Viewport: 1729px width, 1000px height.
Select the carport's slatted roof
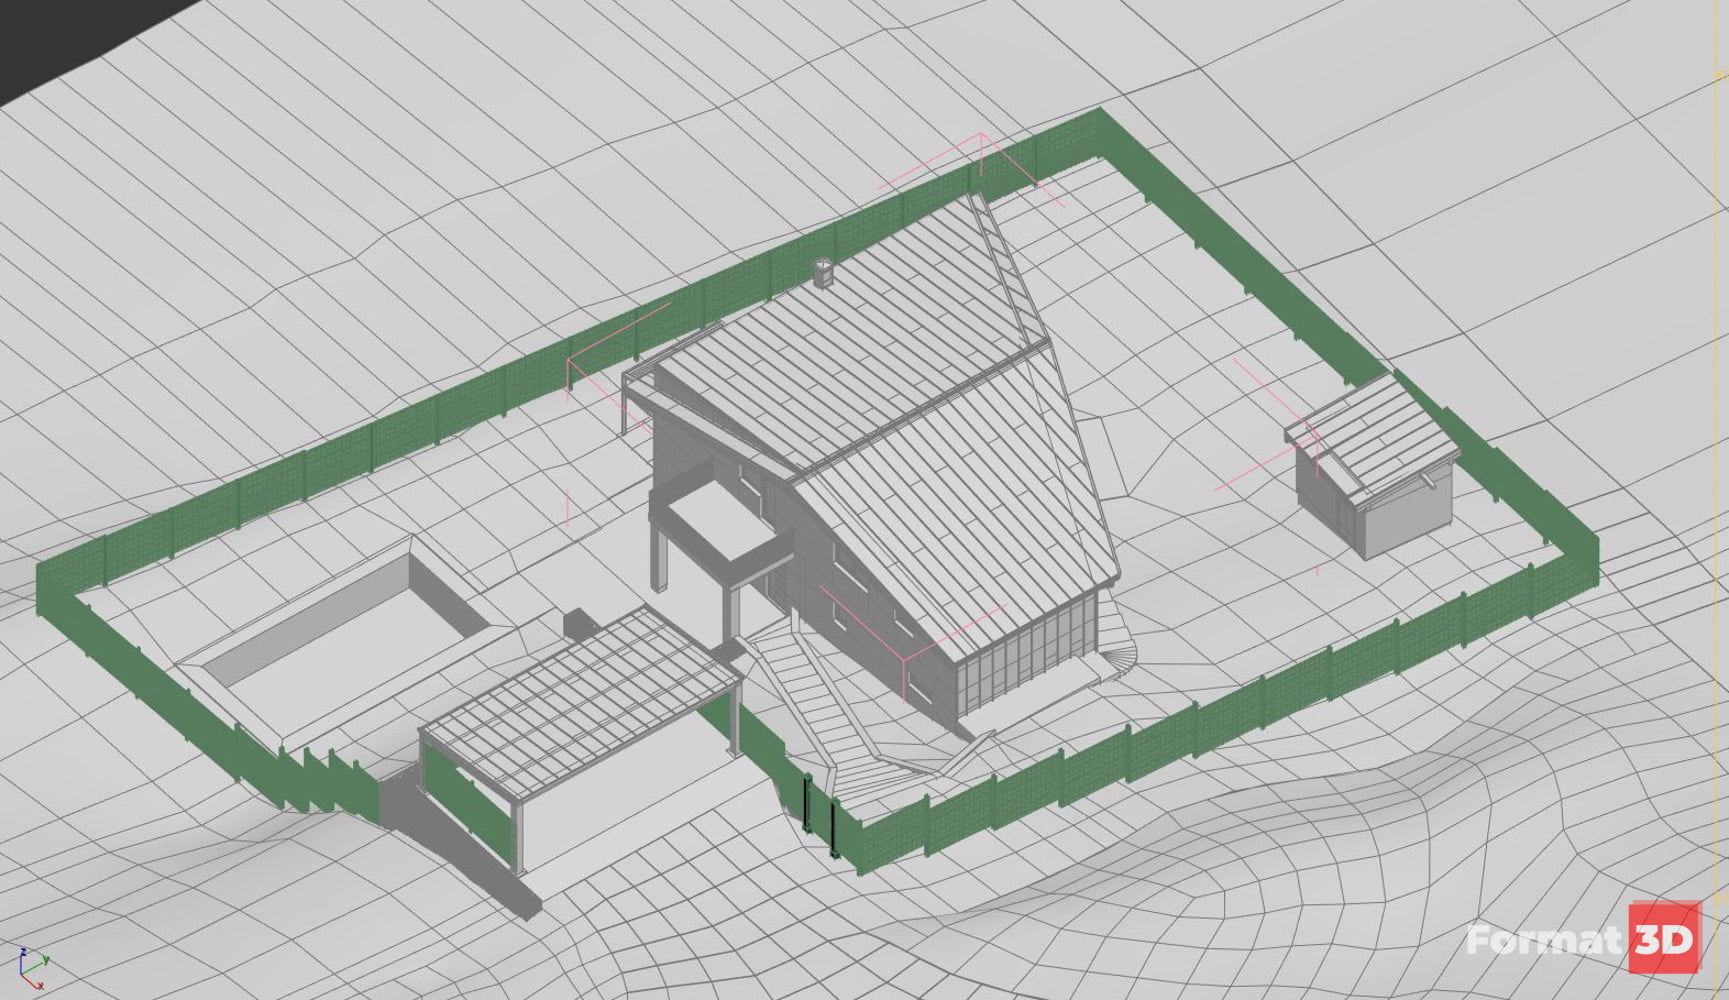(580, 690)
